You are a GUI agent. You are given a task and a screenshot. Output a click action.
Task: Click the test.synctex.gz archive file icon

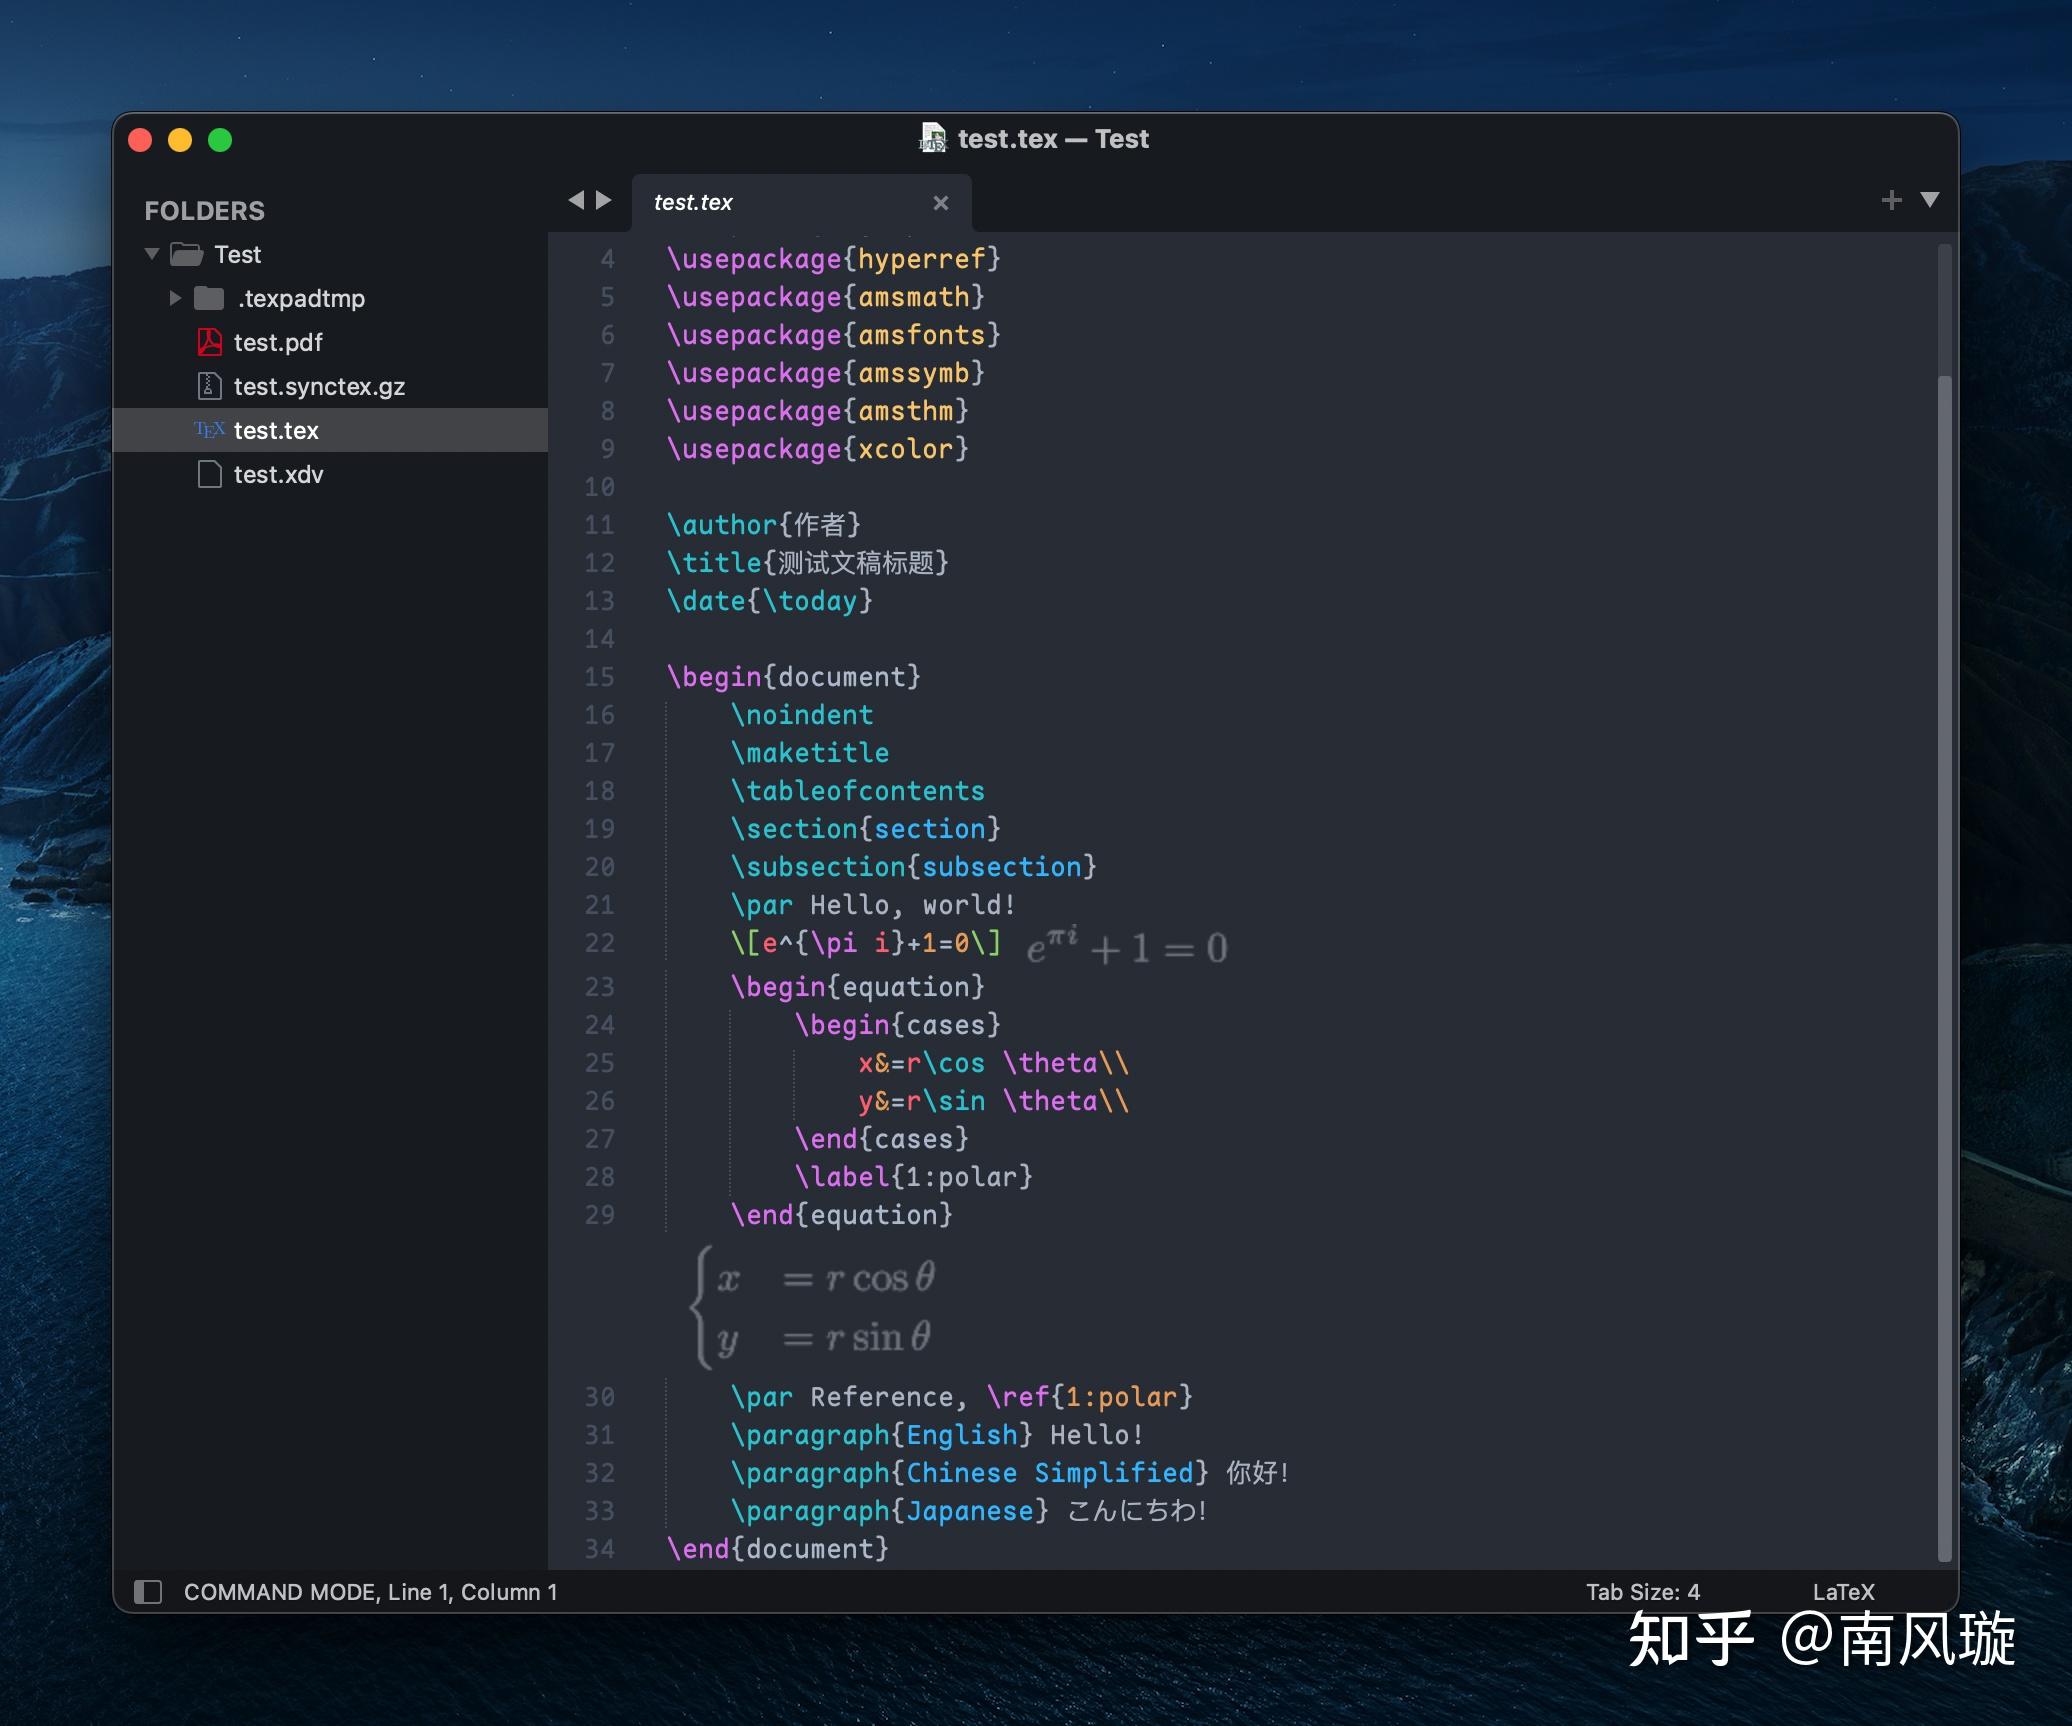tap(209, 386)
